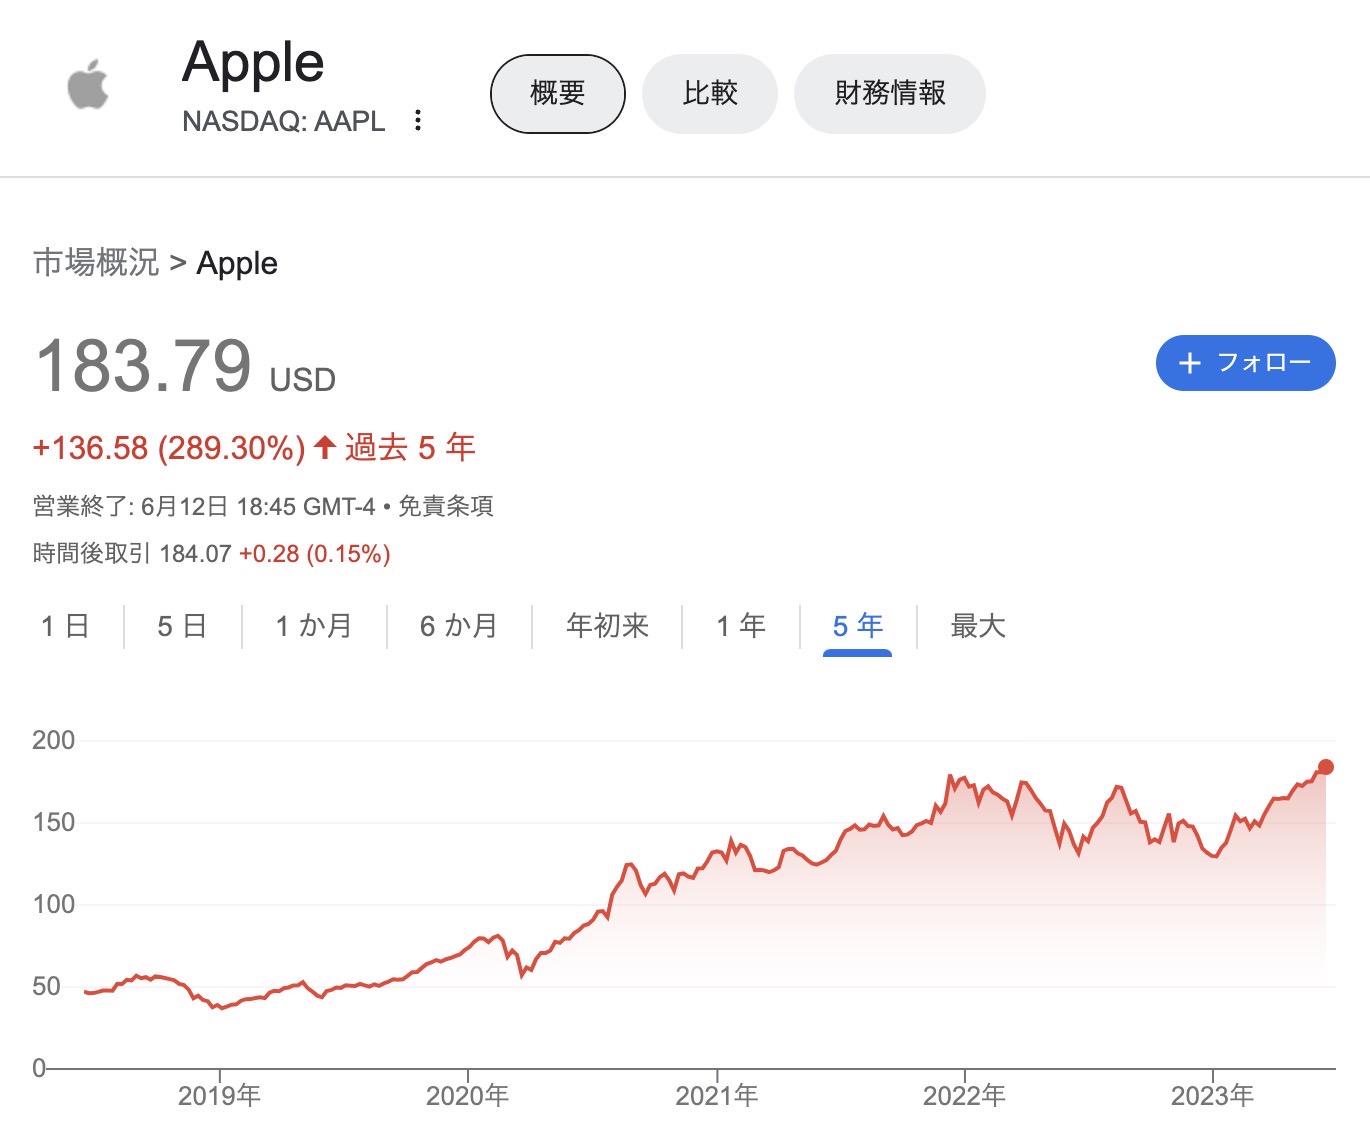Click the 2020年 axis label
Screen dimensions: 1370x1138
tap(468, 1096)
